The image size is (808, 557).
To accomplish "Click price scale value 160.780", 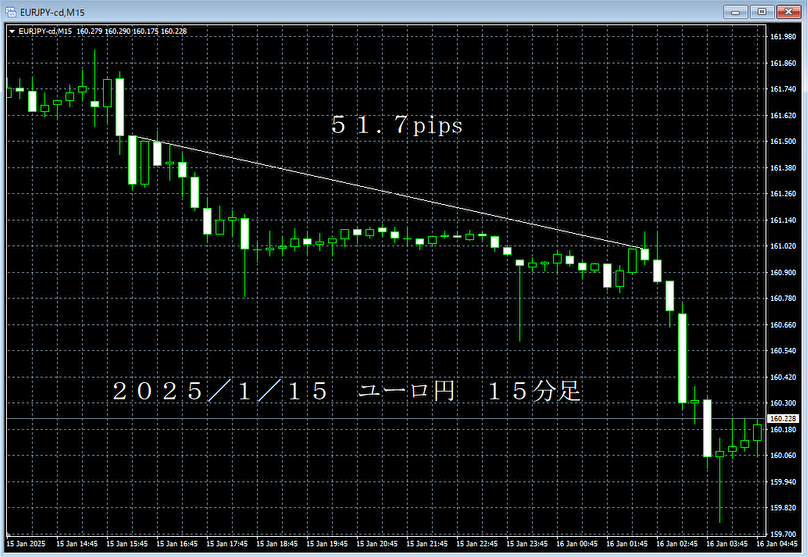I will click(x=783, y=298).
